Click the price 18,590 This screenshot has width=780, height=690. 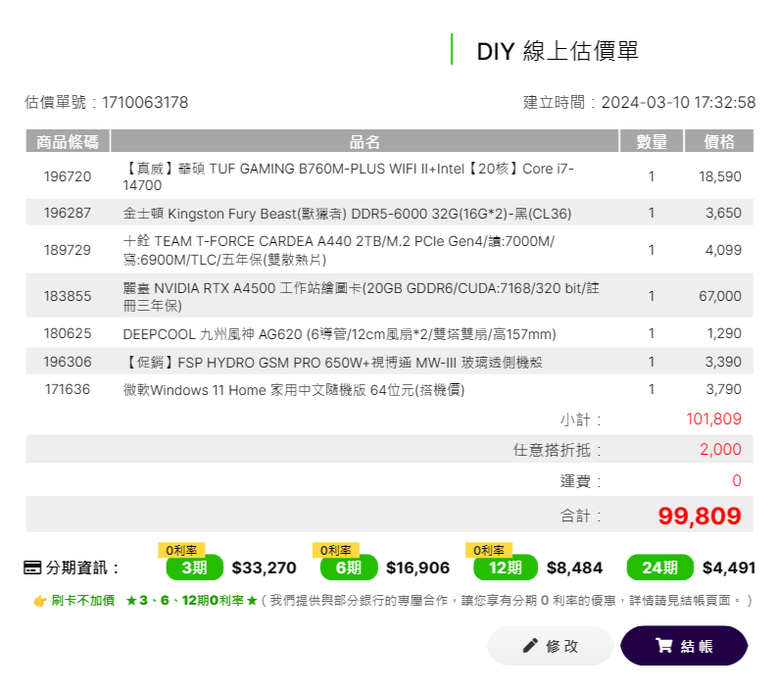pos(720,177)
